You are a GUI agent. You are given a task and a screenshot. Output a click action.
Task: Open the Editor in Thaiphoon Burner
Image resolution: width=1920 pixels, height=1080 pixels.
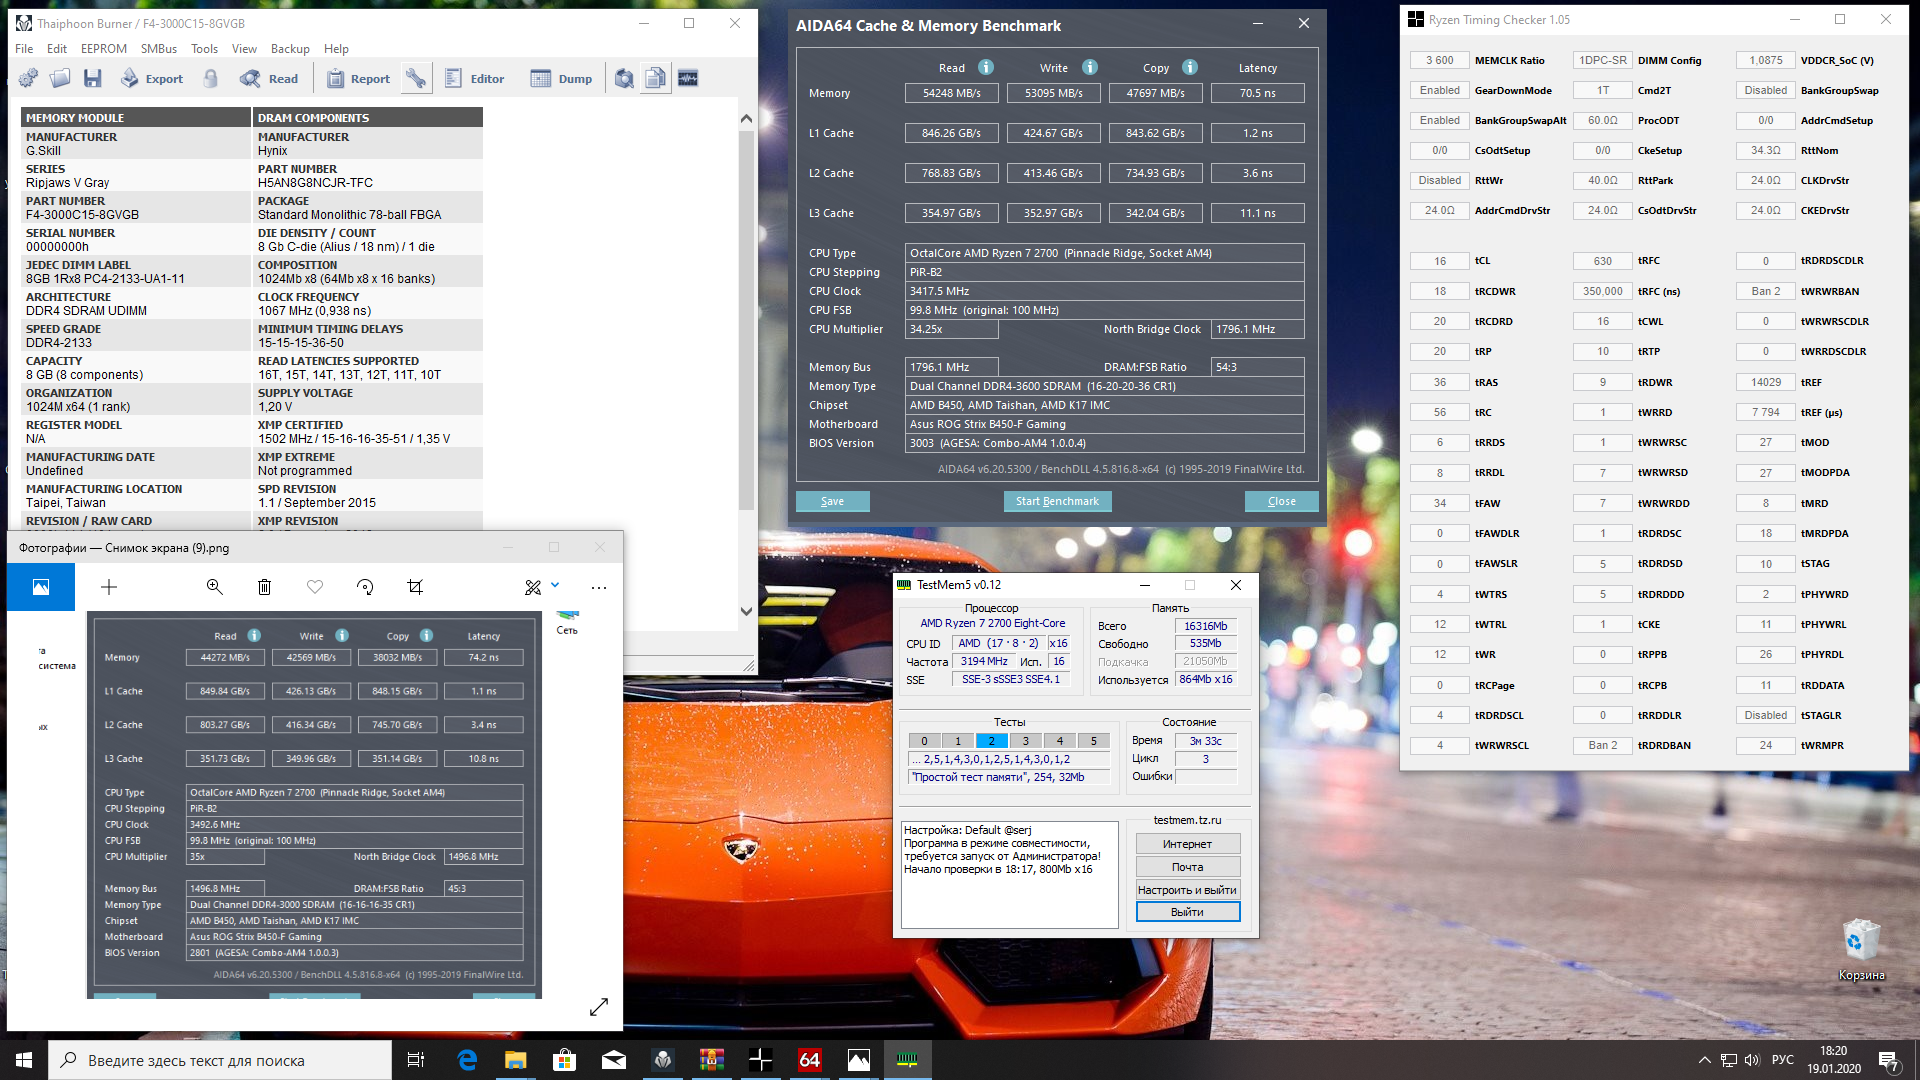475,78
